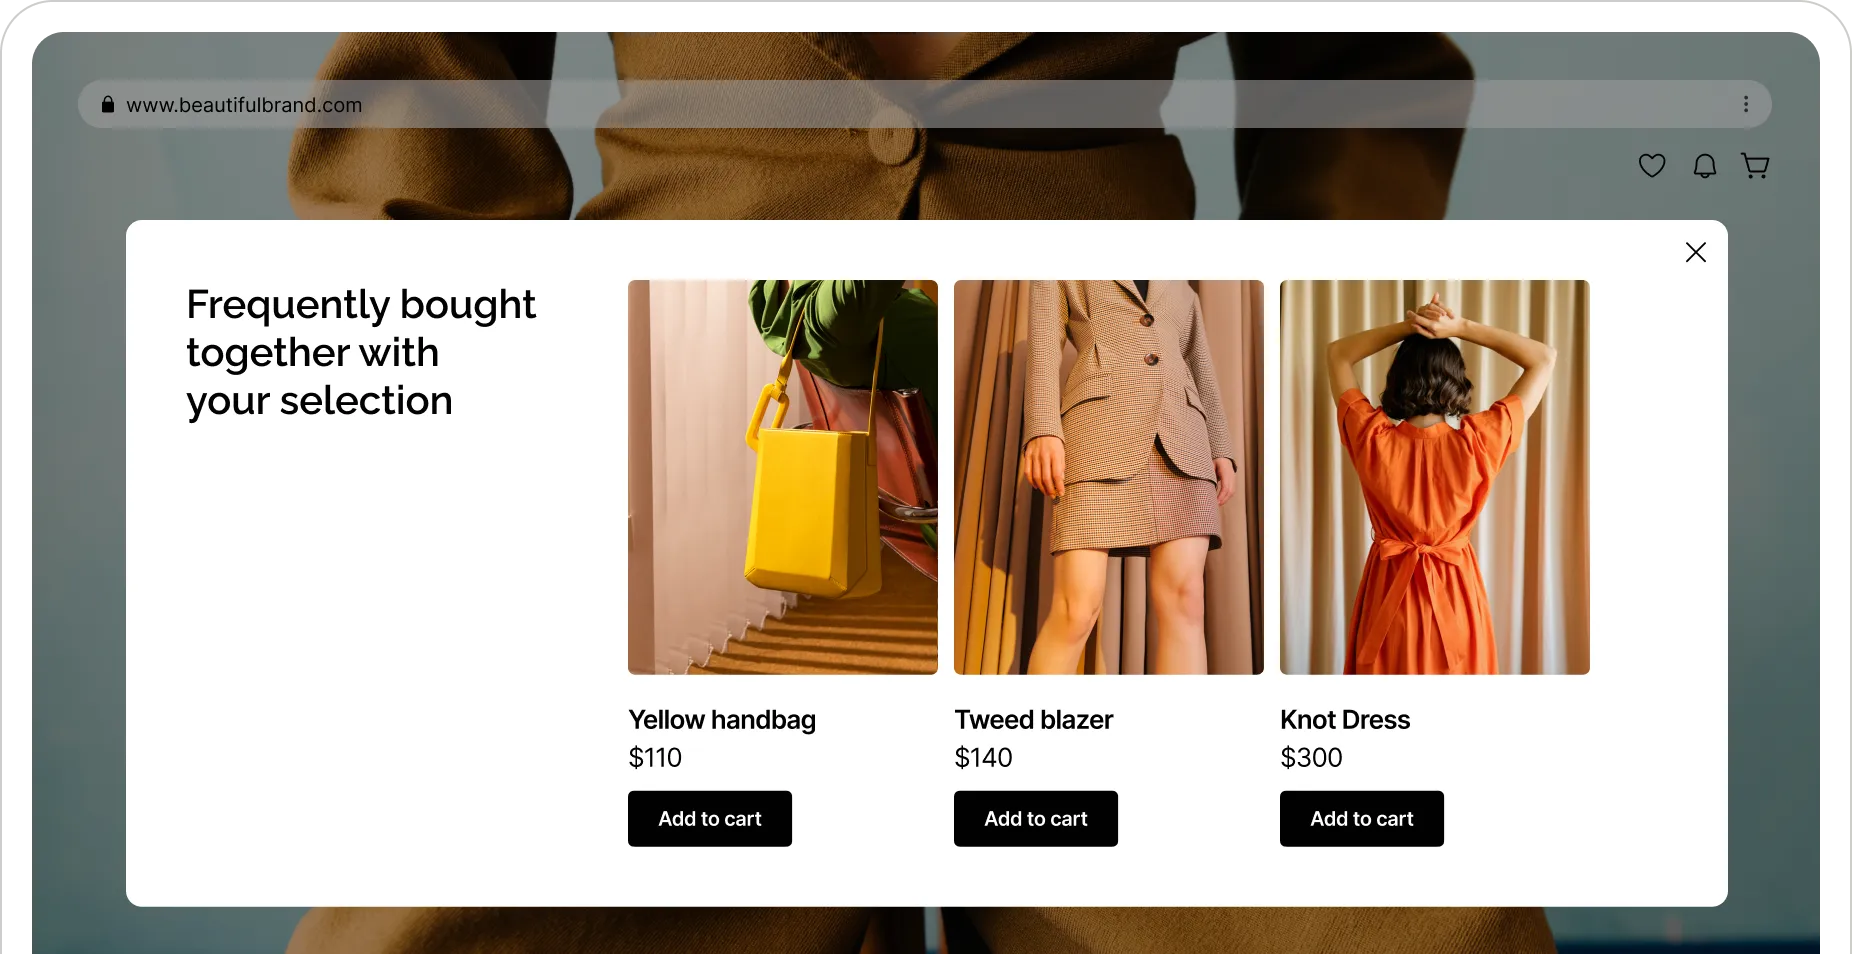Open the Tweed blazer product image
1852x954 pixels.
pos(1109,477)
